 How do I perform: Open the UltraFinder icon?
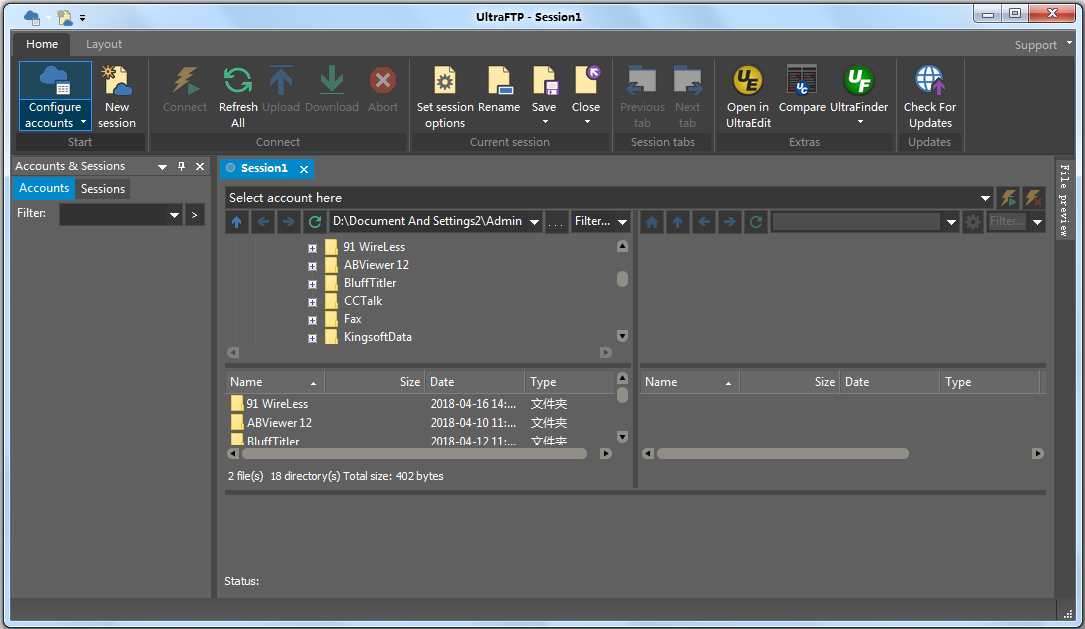point(858,82)
